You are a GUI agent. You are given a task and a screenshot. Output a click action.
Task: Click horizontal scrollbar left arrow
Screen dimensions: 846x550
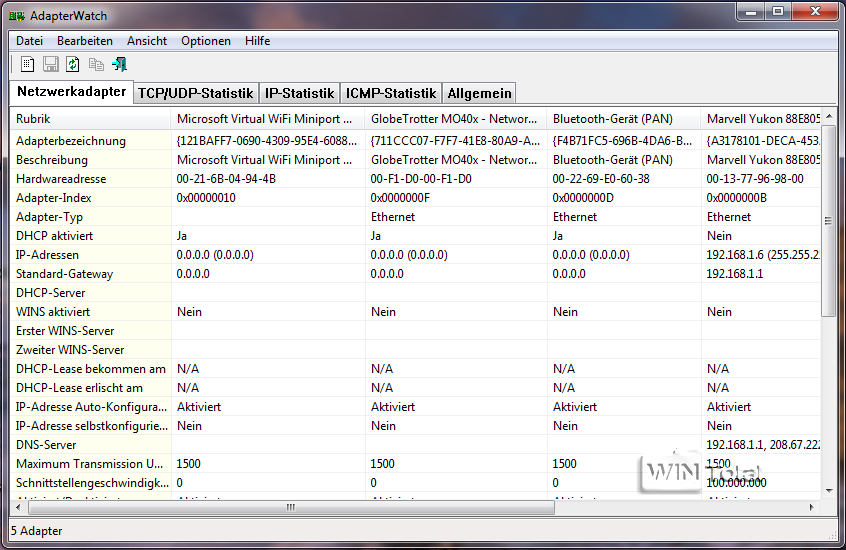18,507
